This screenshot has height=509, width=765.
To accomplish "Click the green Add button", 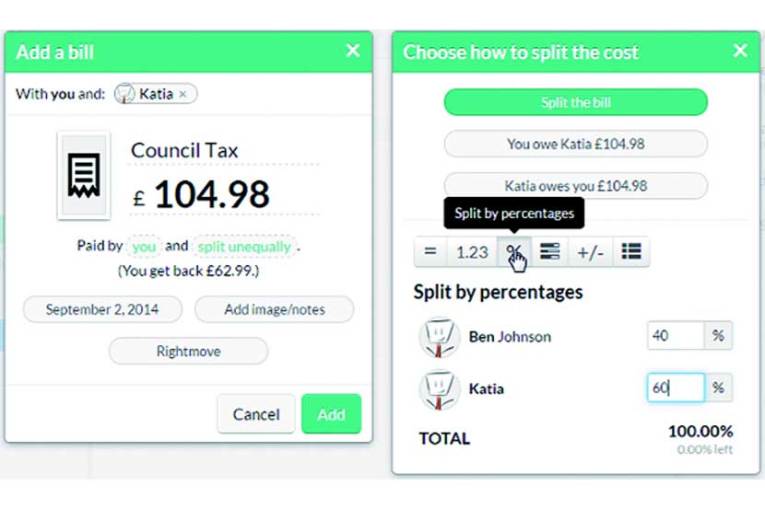I will 331,414.
